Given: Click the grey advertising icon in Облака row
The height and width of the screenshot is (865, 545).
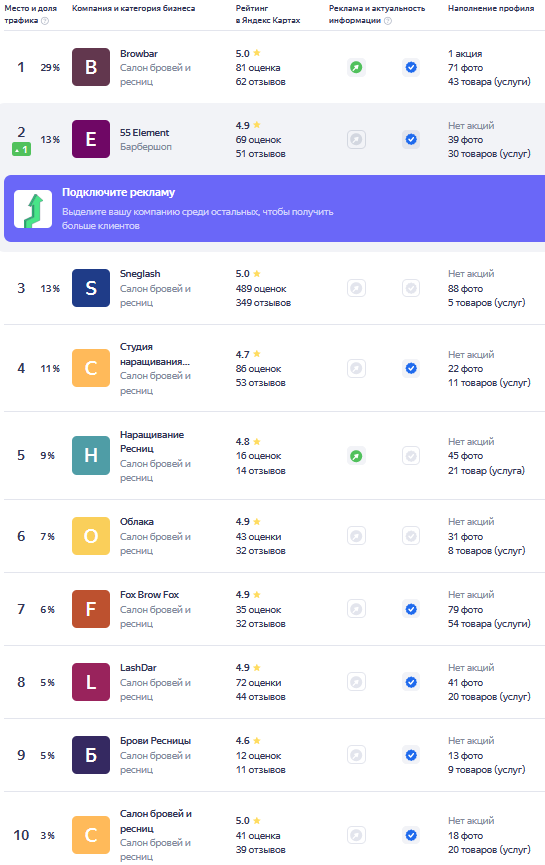Looking at the screenshot, I should coord(356,536).
